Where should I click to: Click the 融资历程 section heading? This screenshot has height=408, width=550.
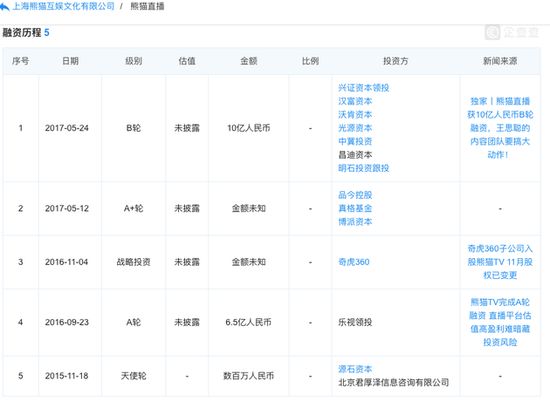[x=22, y=33]
